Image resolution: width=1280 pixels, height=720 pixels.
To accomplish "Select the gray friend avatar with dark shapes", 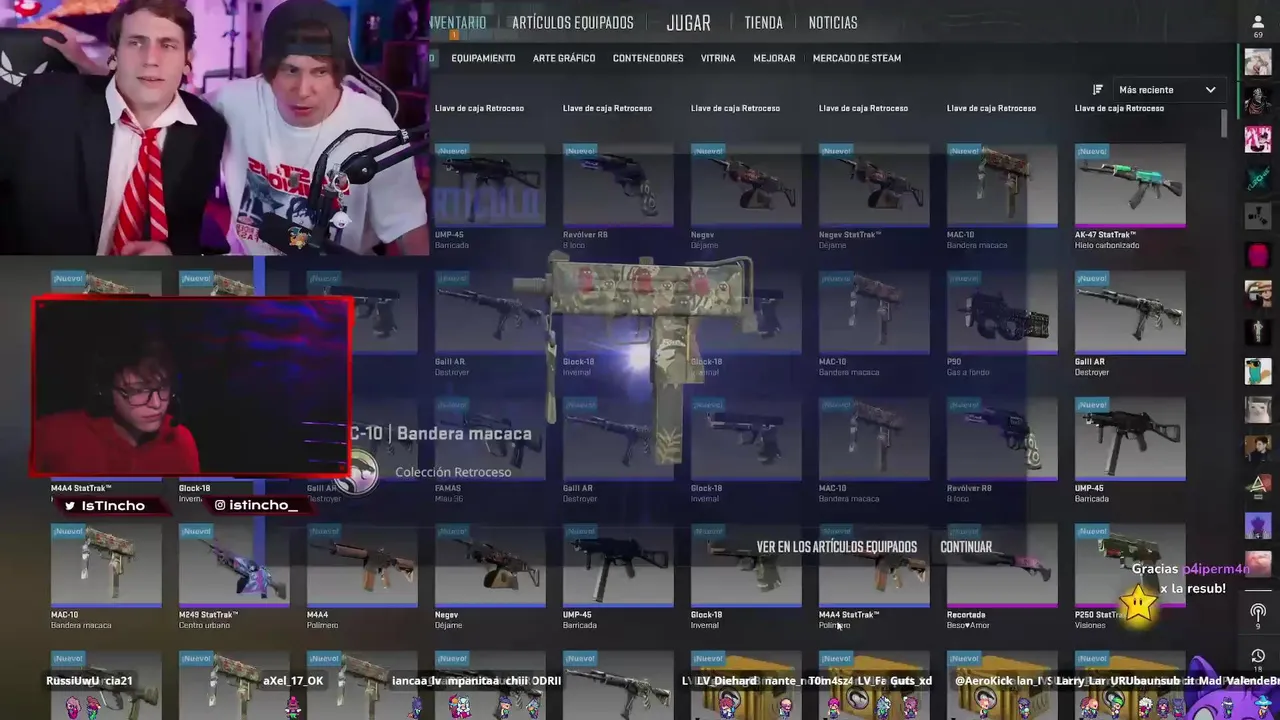I will (x=1258, y=216).
